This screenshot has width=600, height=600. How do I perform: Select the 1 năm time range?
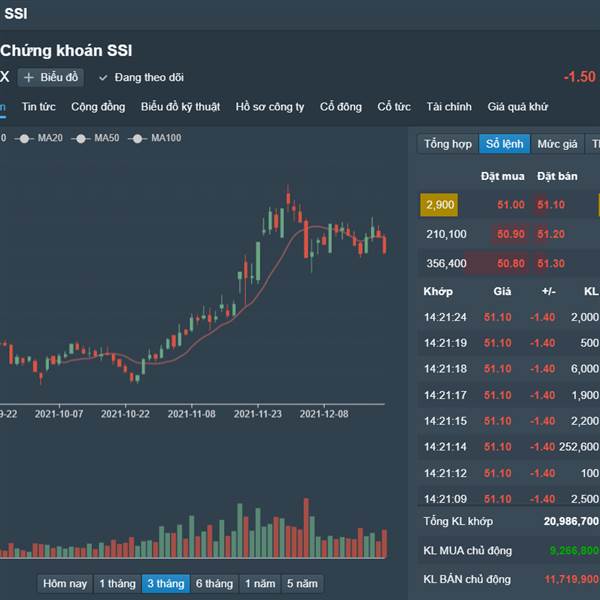(x=260, y=584)
